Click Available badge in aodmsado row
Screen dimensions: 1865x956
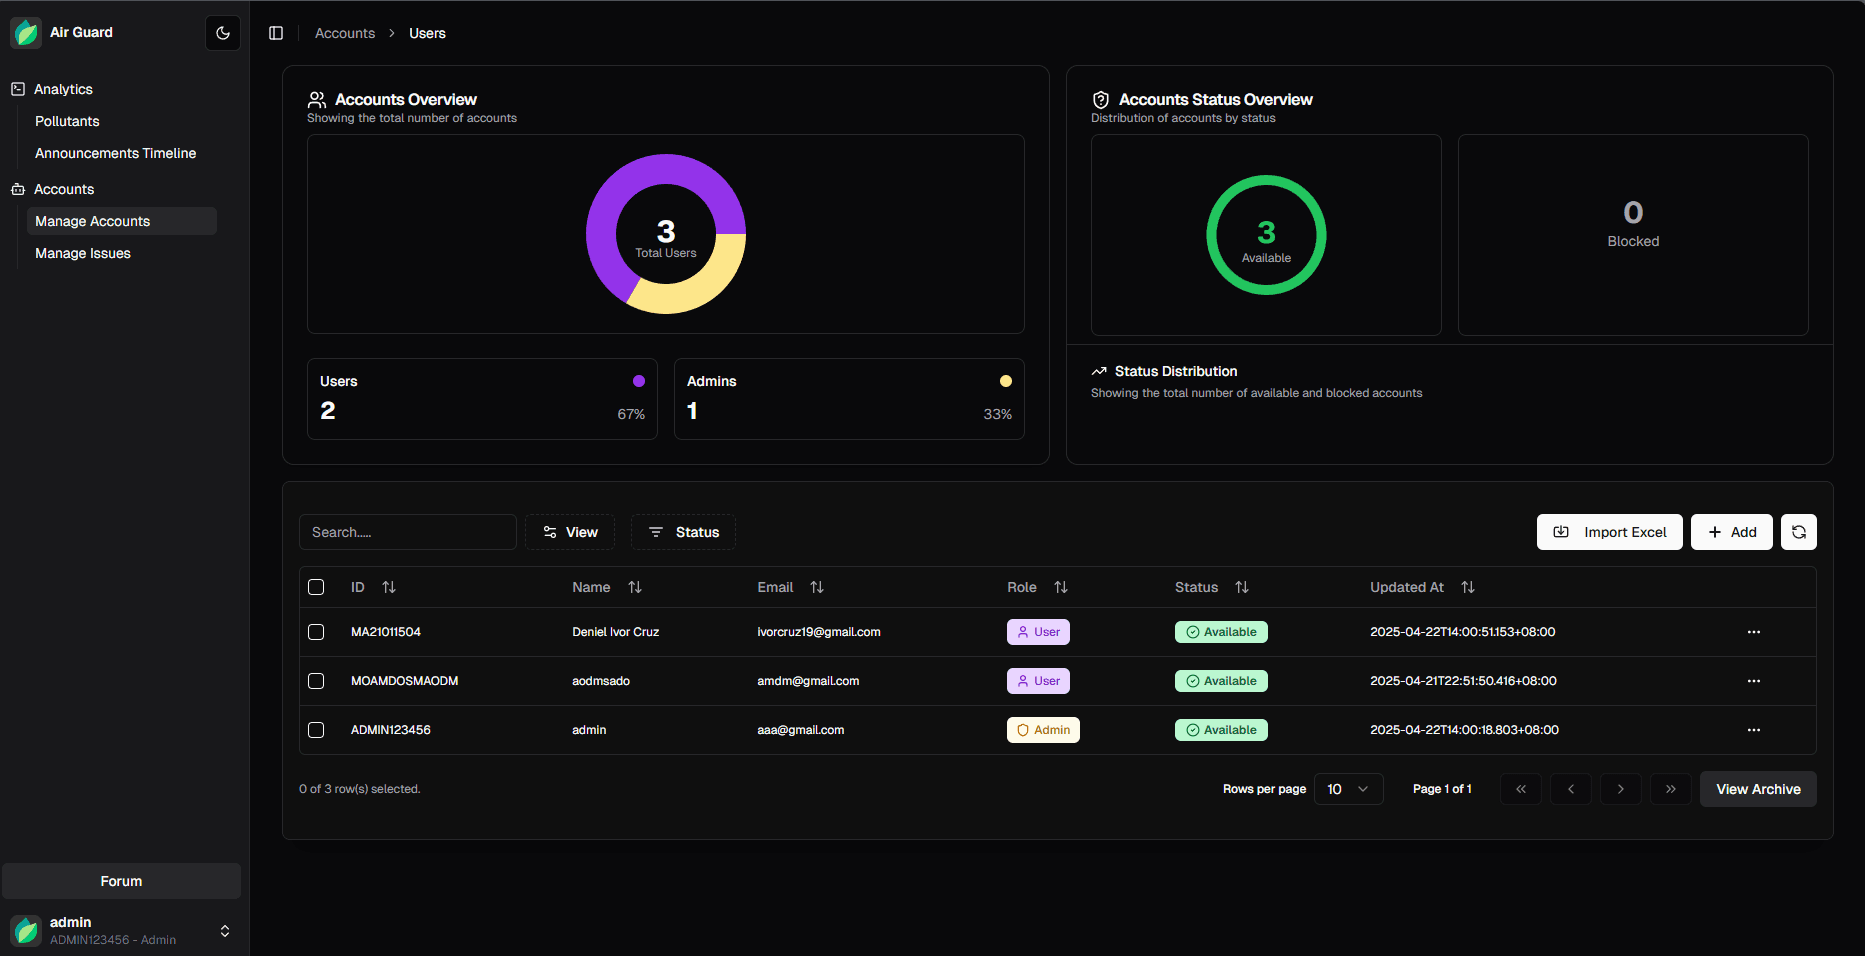pyautogui.click(x=1221, y=681)
